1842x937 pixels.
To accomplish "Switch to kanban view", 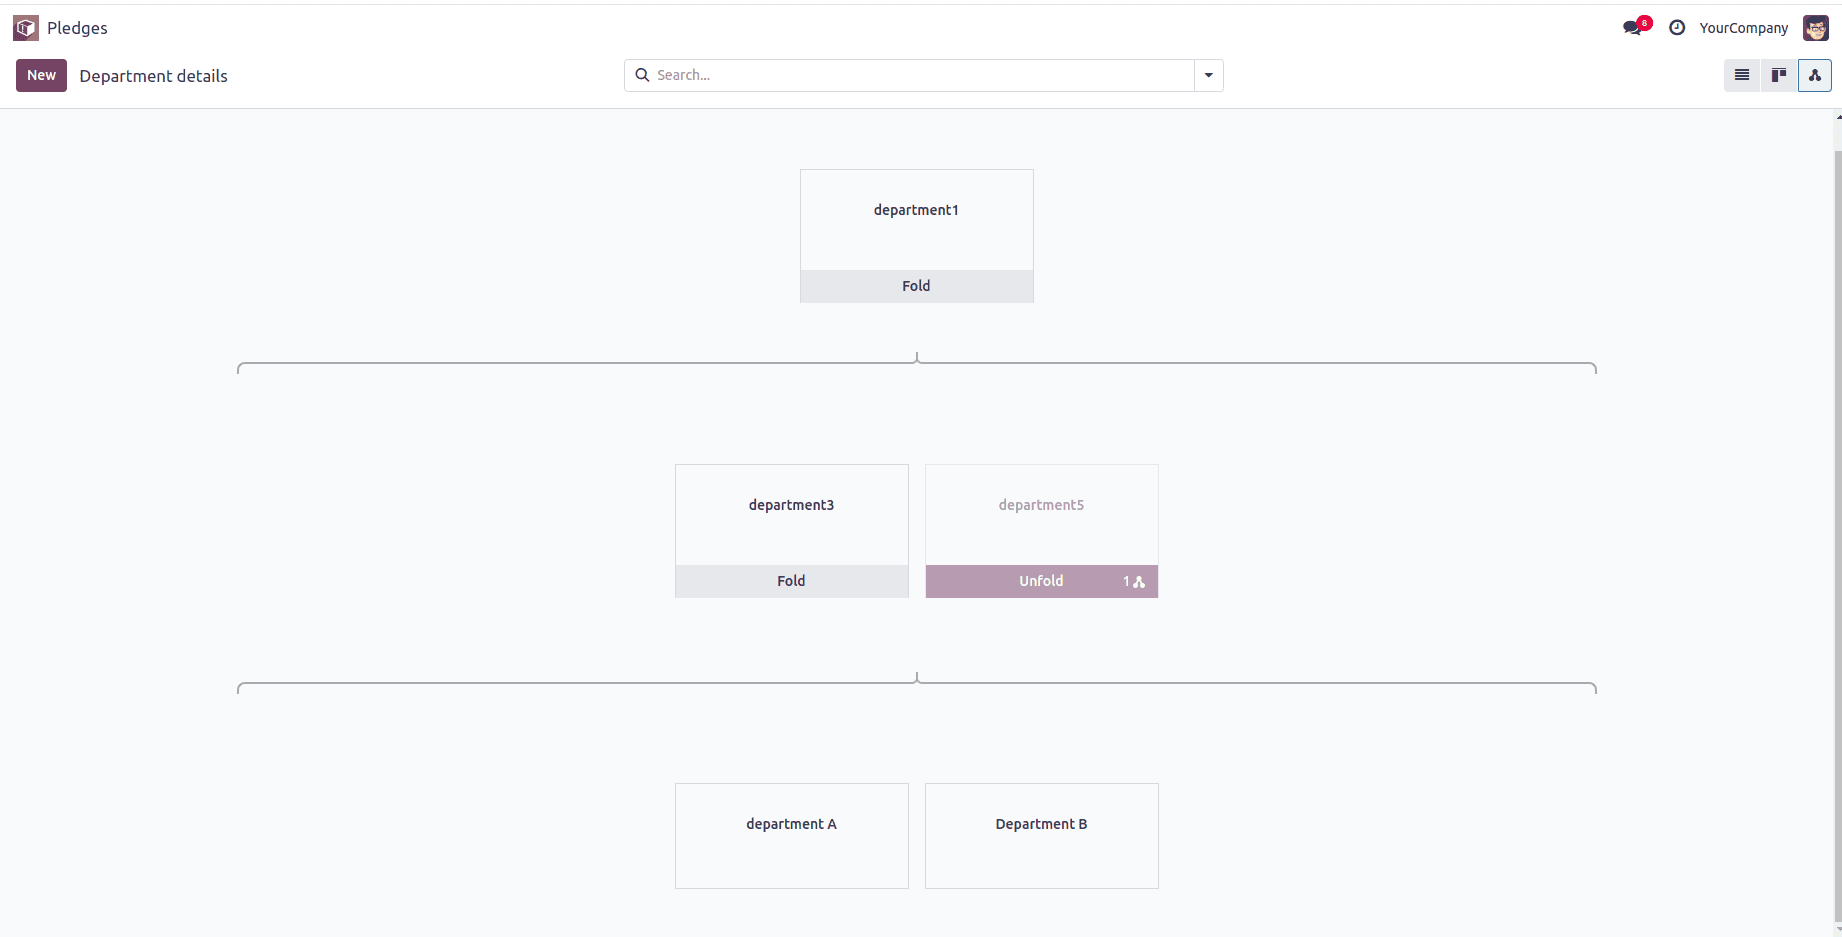I will tap(1779, 75).
